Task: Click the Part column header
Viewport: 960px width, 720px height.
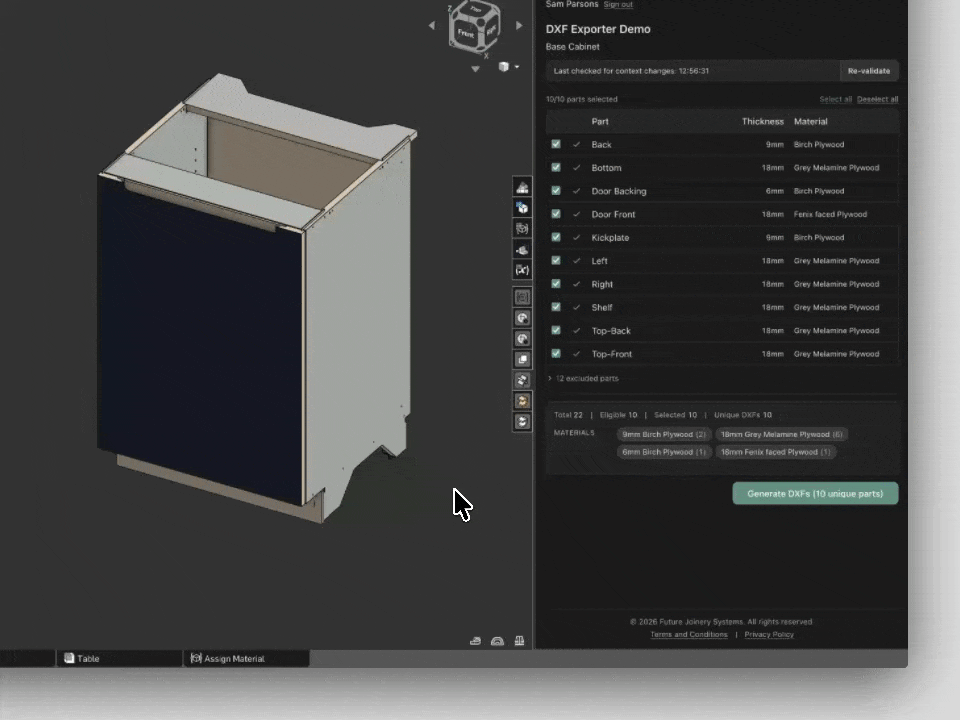Action: [600, 121]
